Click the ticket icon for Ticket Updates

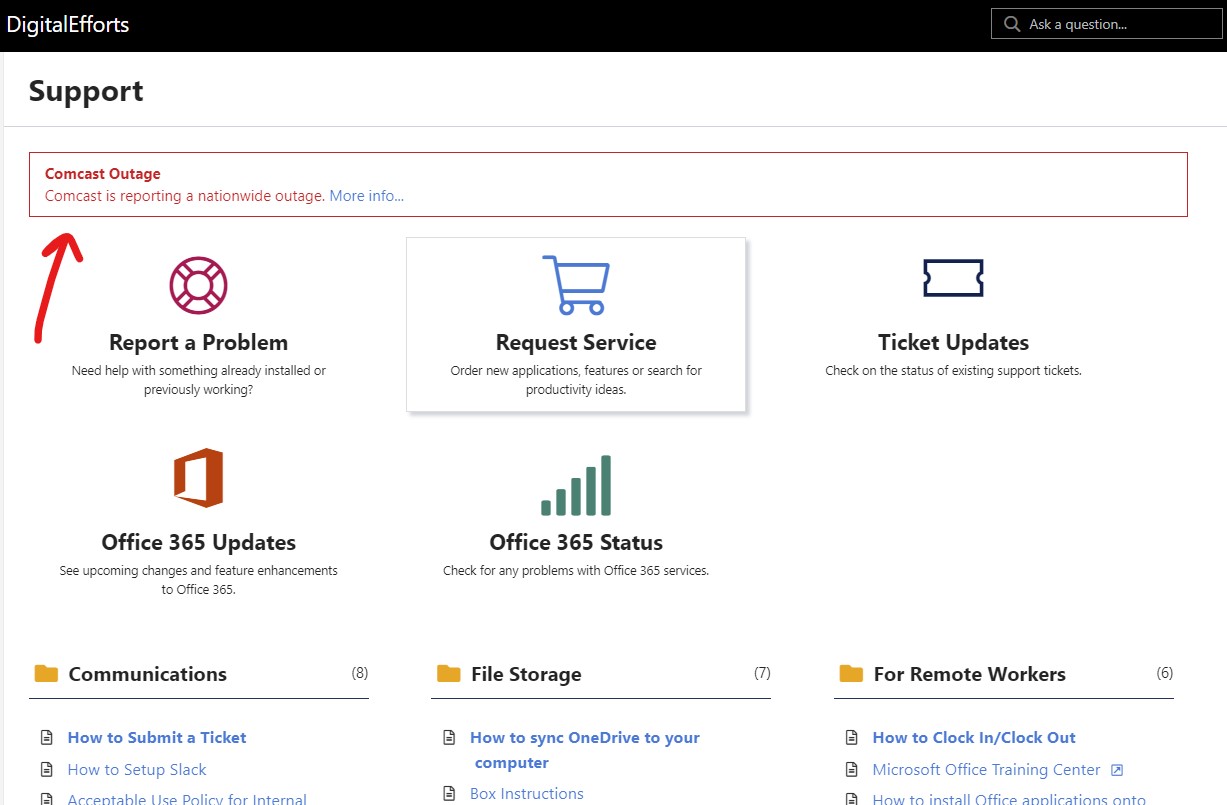(x=953, y=278)
